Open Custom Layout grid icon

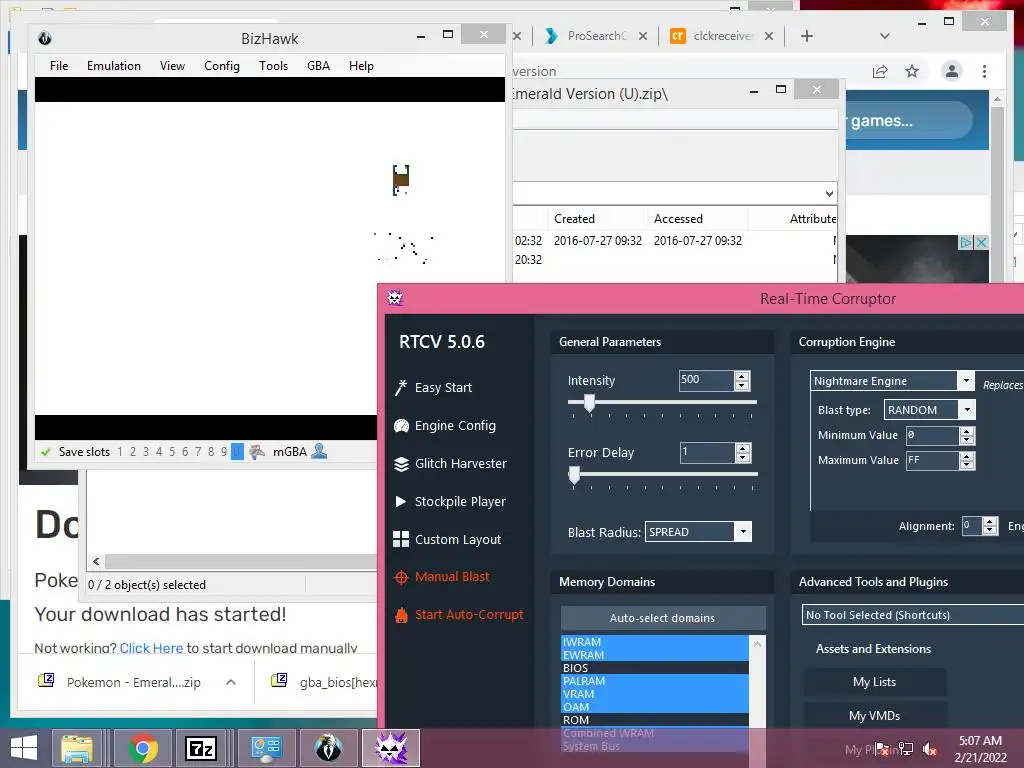coord(401,539)
